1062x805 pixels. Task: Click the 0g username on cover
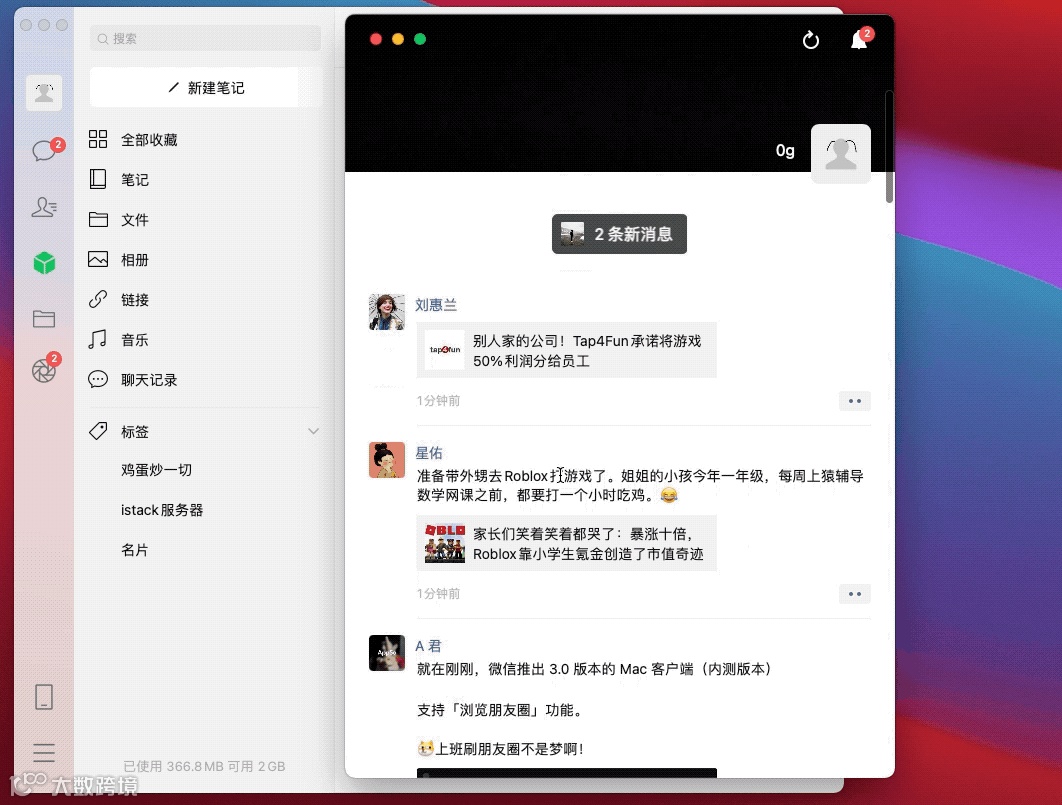pos(785,150)
